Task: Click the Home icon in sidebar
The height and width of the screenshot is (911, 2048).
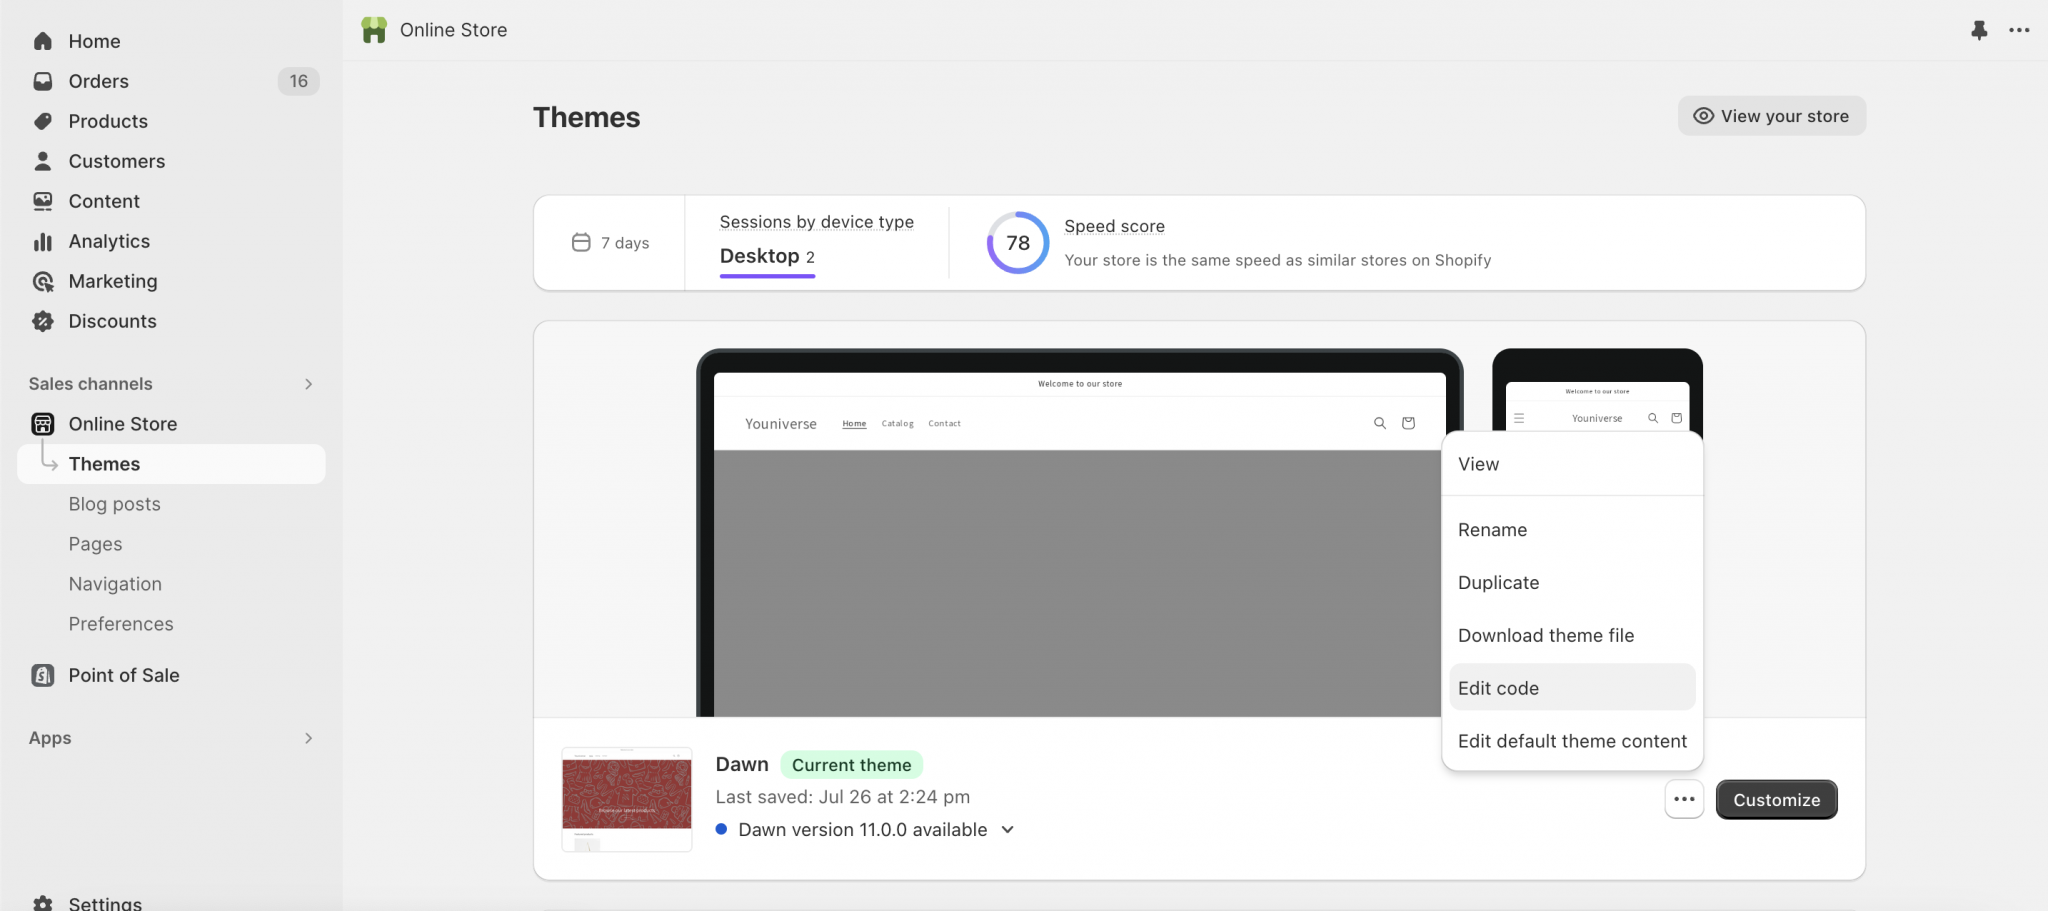Action: 43,41
